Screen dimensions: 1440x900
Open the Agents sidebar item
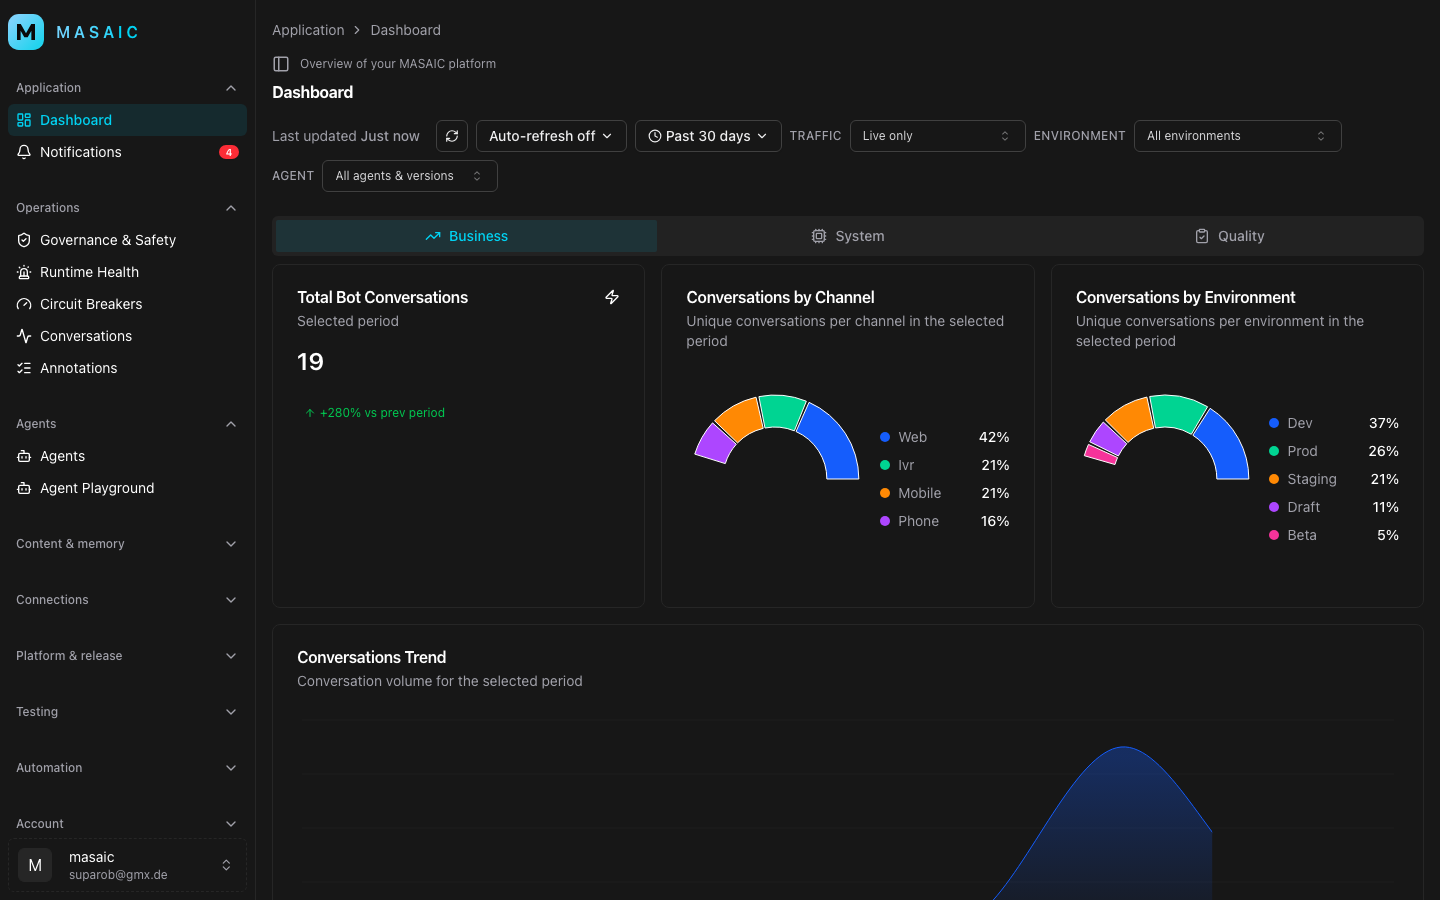127,456
